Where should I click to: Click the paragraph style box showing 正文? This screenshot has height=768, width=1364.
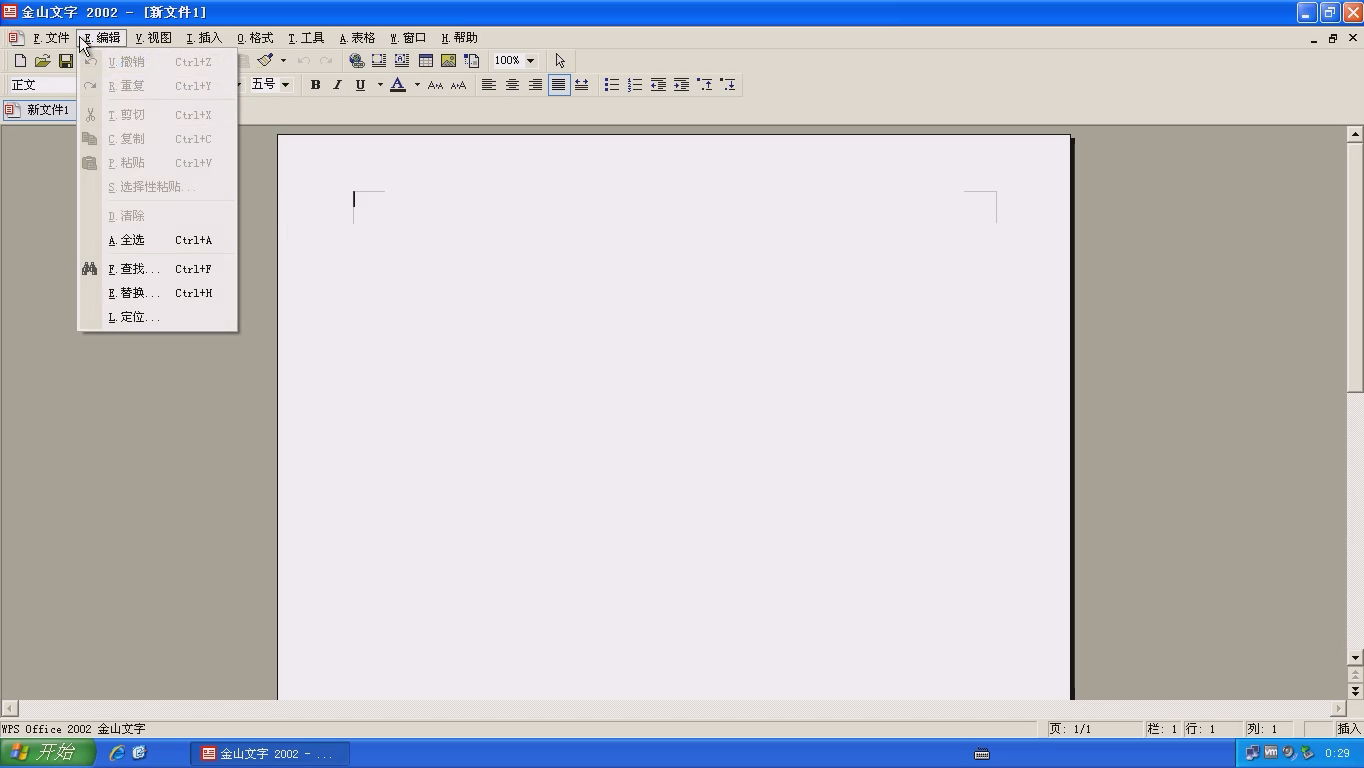pyautogui.click(x=42, y=85)
